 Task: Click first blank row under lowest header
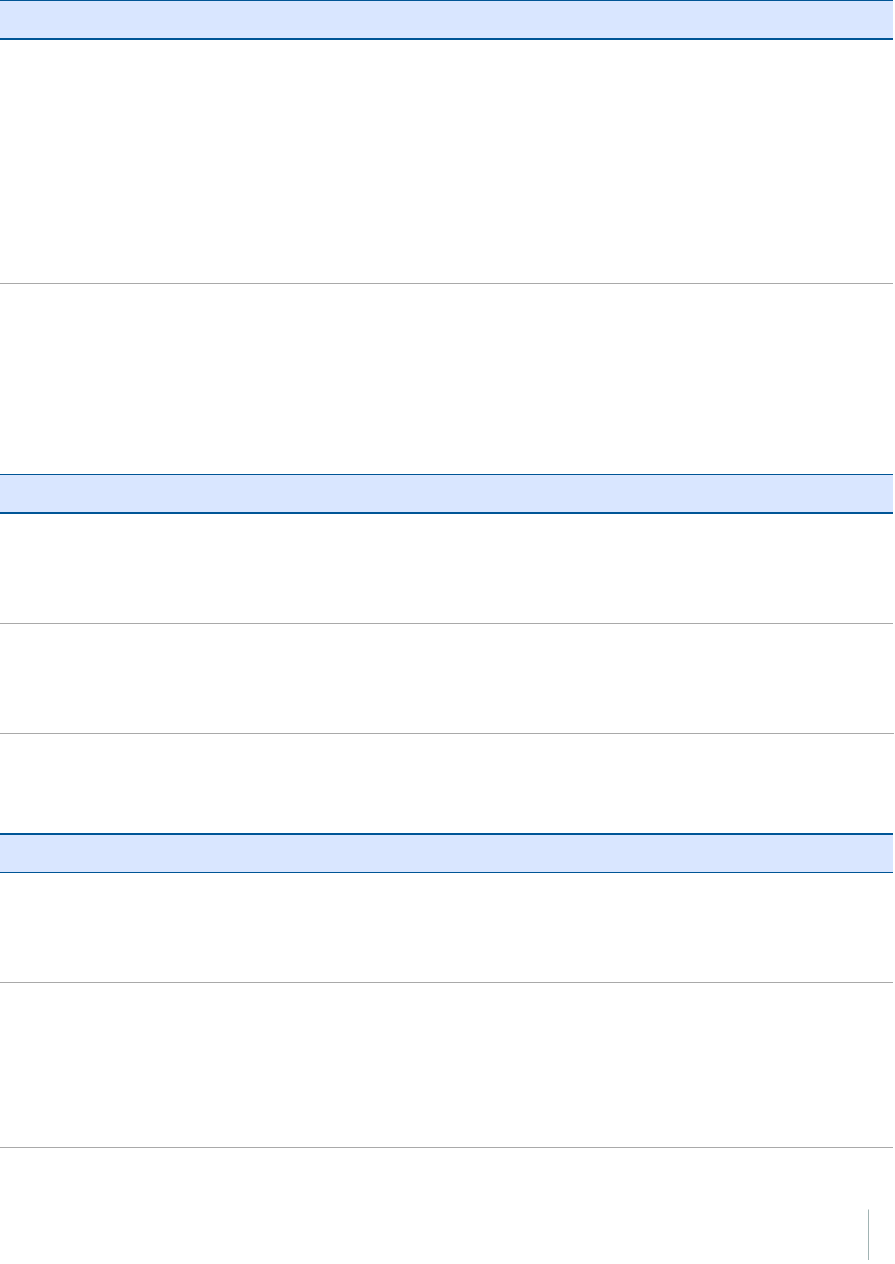[x=447, y=928]
